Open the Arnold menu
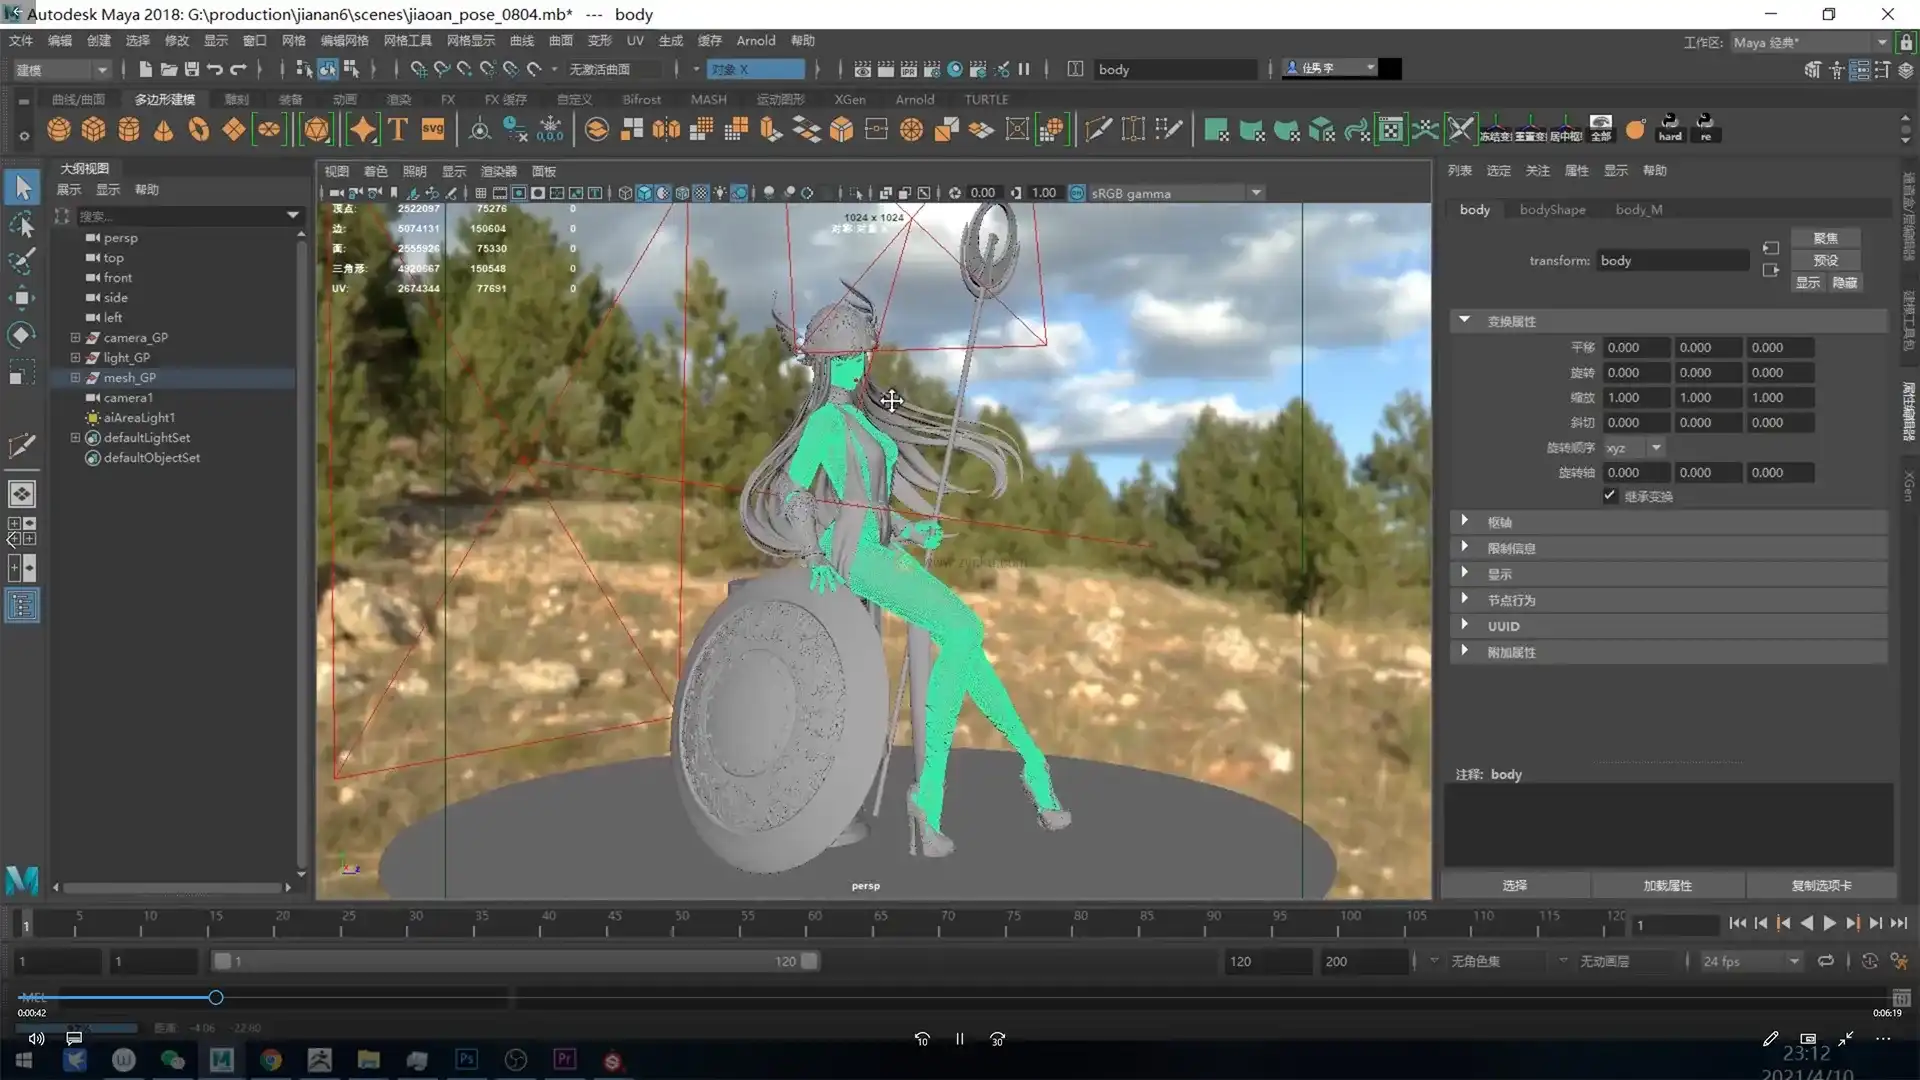 pyautogui.click(x=755, y=41)
